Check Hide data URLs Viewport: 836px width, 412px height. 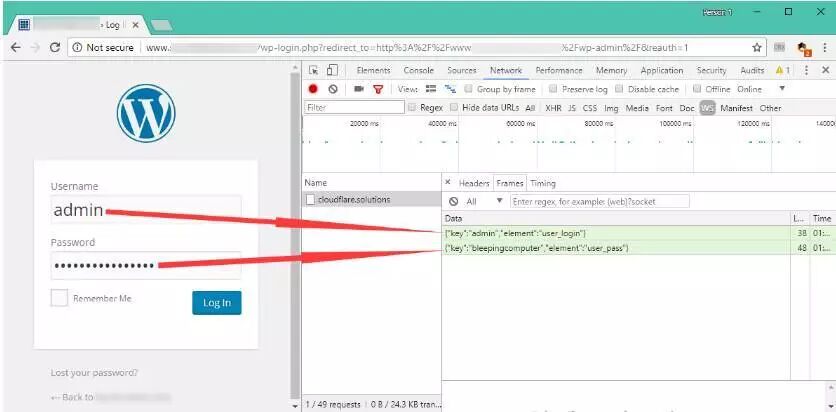click(x=454, y=108)
